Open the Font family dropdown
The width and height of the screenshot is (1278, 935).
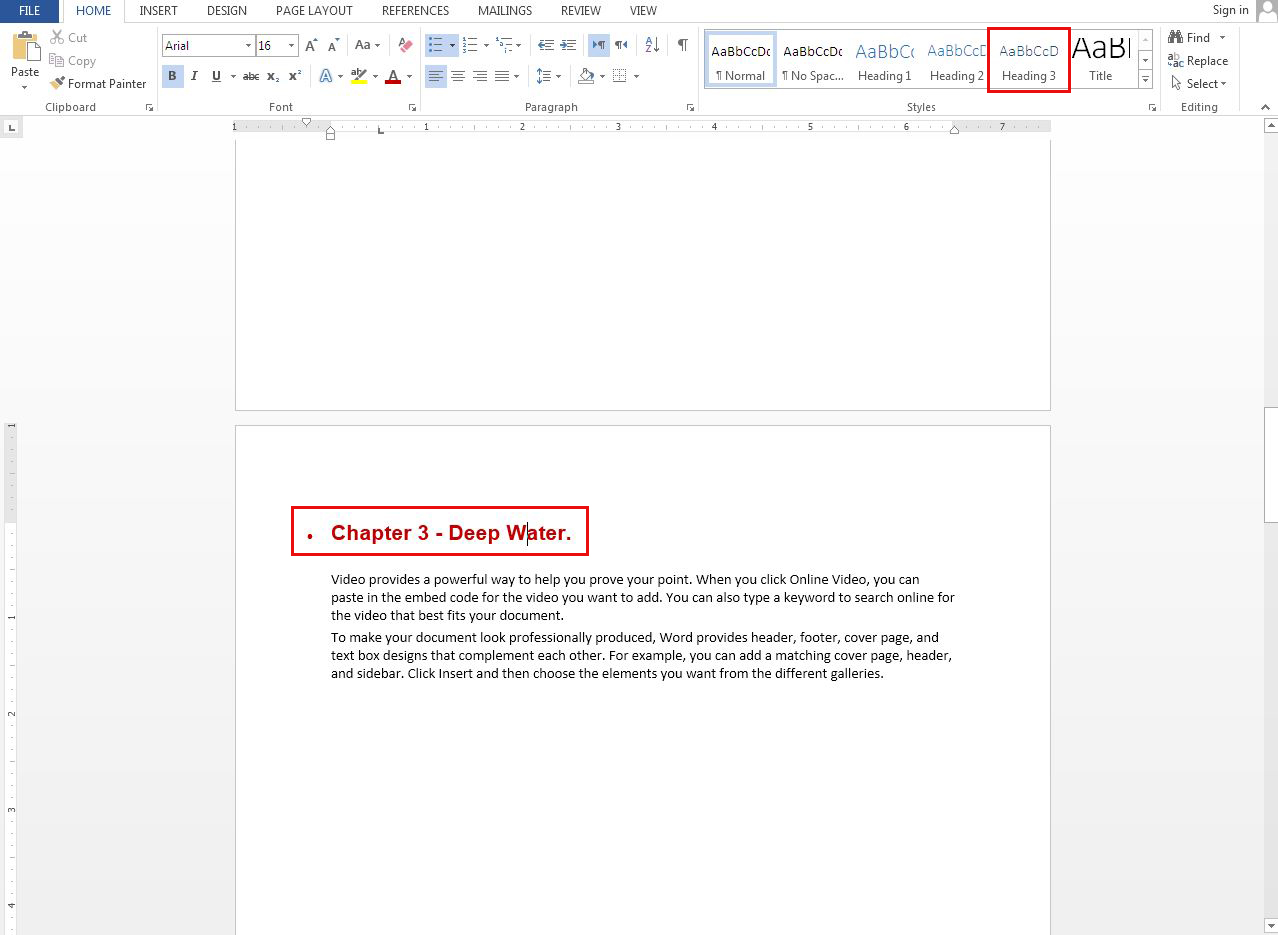(x=248, y=45)
